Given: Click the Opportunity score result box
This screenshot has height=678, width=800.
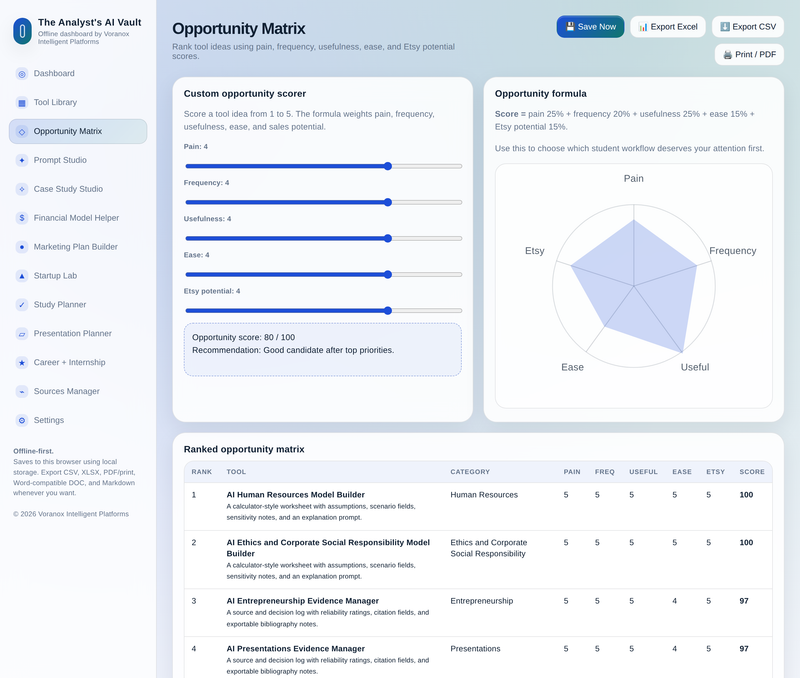Looking at the screenshot, I should (323, 349).
